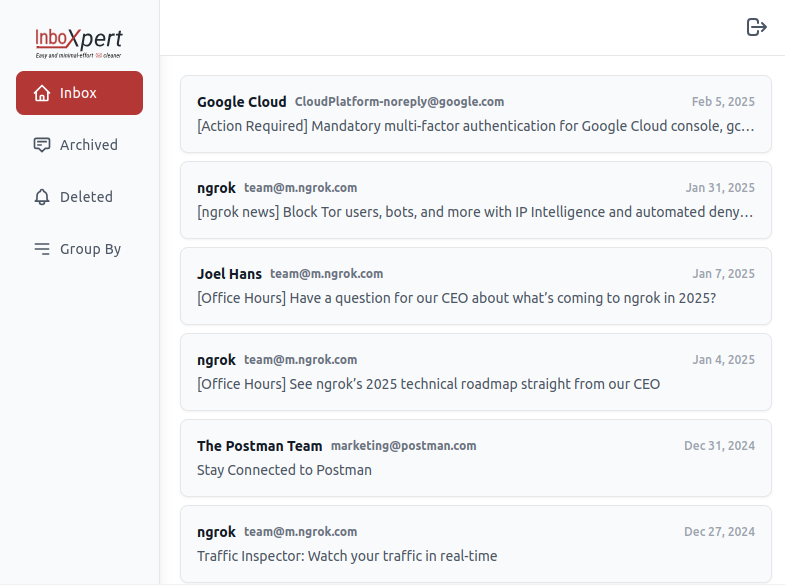Click The Postman Team sender name
This screenshot has width=785, height=585.
[x=259, y=446]
